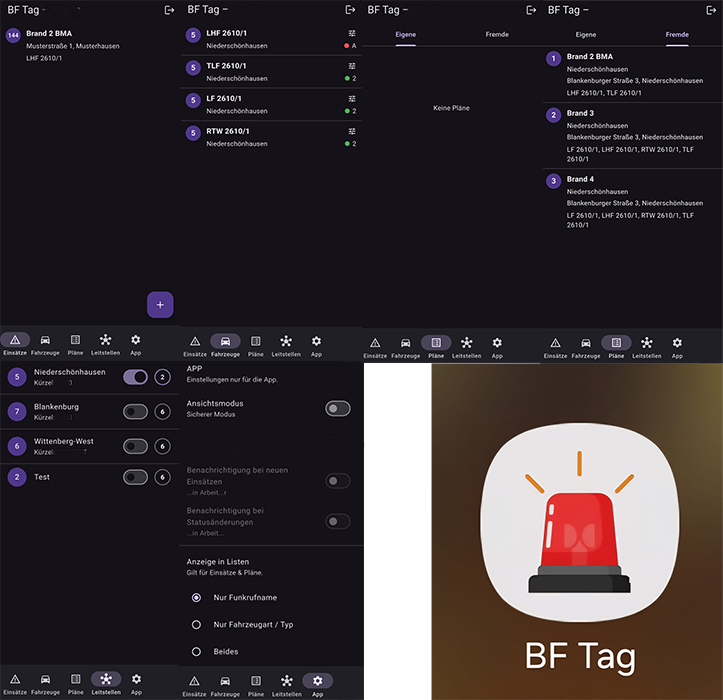Switch to Eigene tab above Brand 2 BMA plans
Viewport: 723px width, 700px height.
coord(586,35)
